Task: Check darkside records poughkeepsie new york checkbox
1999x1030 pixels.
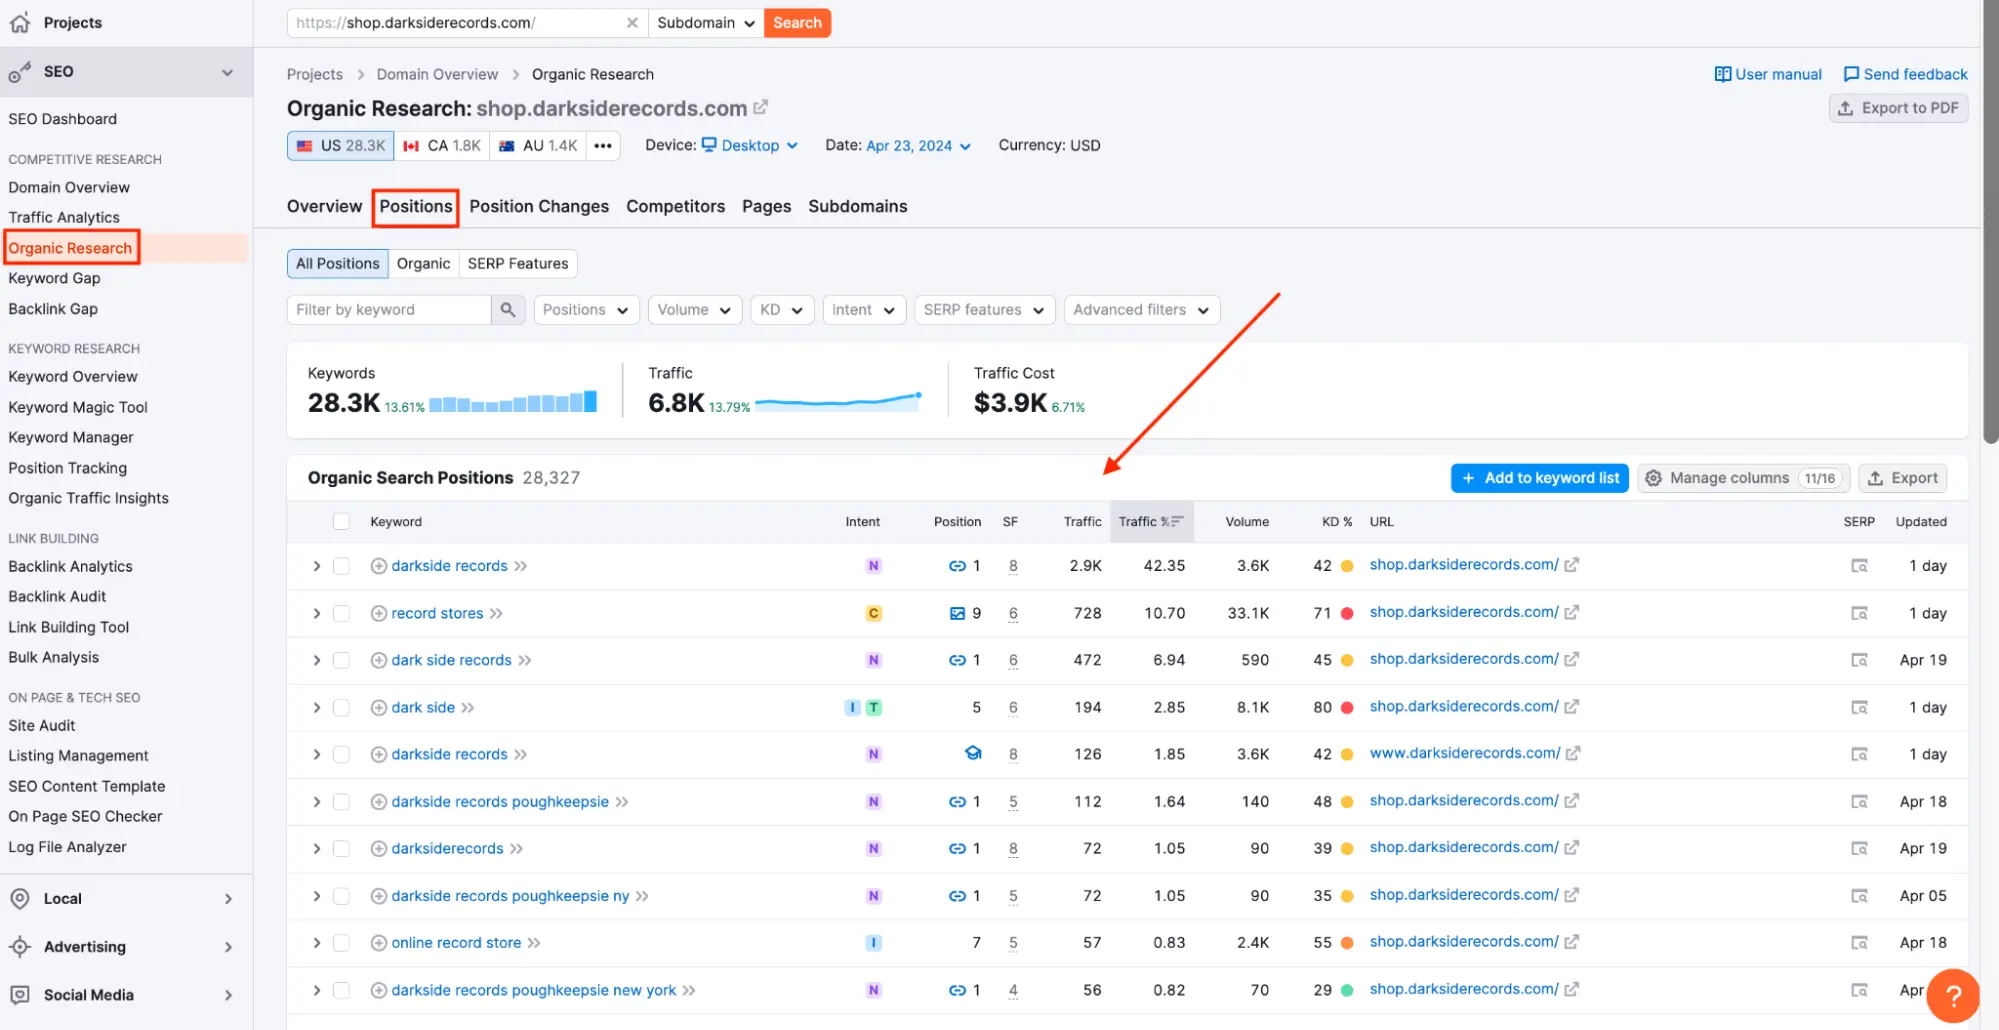Action: [341, 990]
